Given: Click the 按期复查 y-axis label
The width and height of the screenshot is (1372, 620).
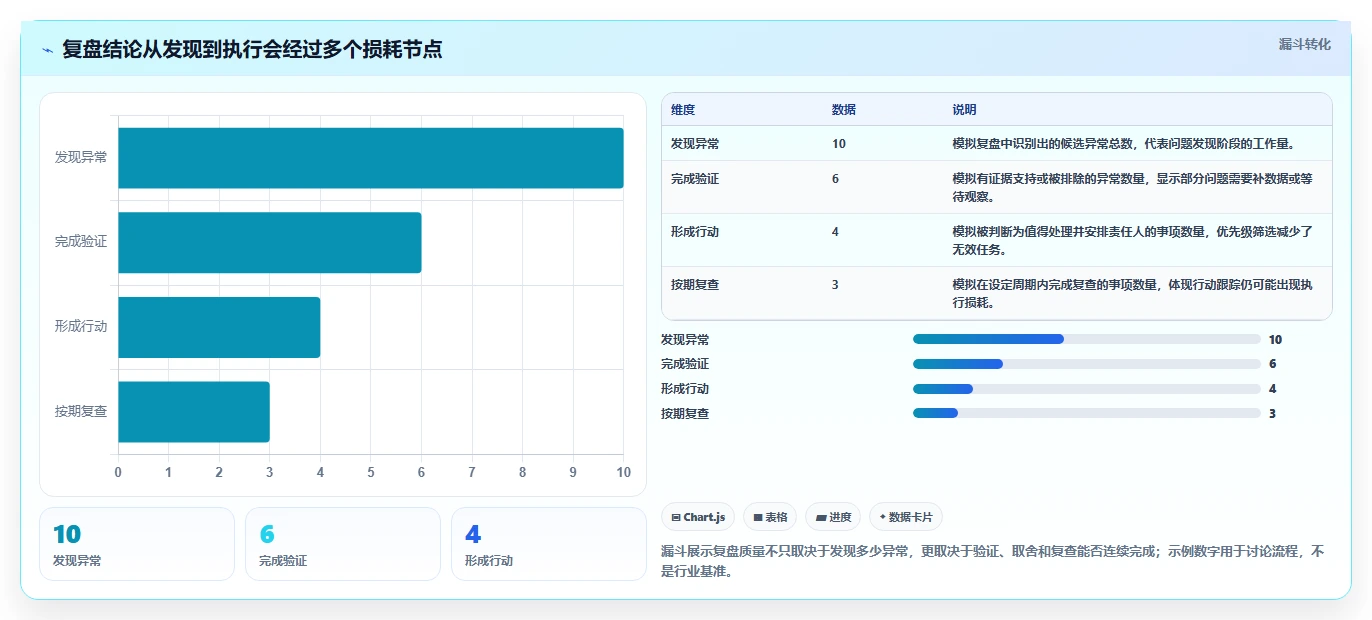Looking at the screenshot, I should pyautogui.click(x=81, y=411).
